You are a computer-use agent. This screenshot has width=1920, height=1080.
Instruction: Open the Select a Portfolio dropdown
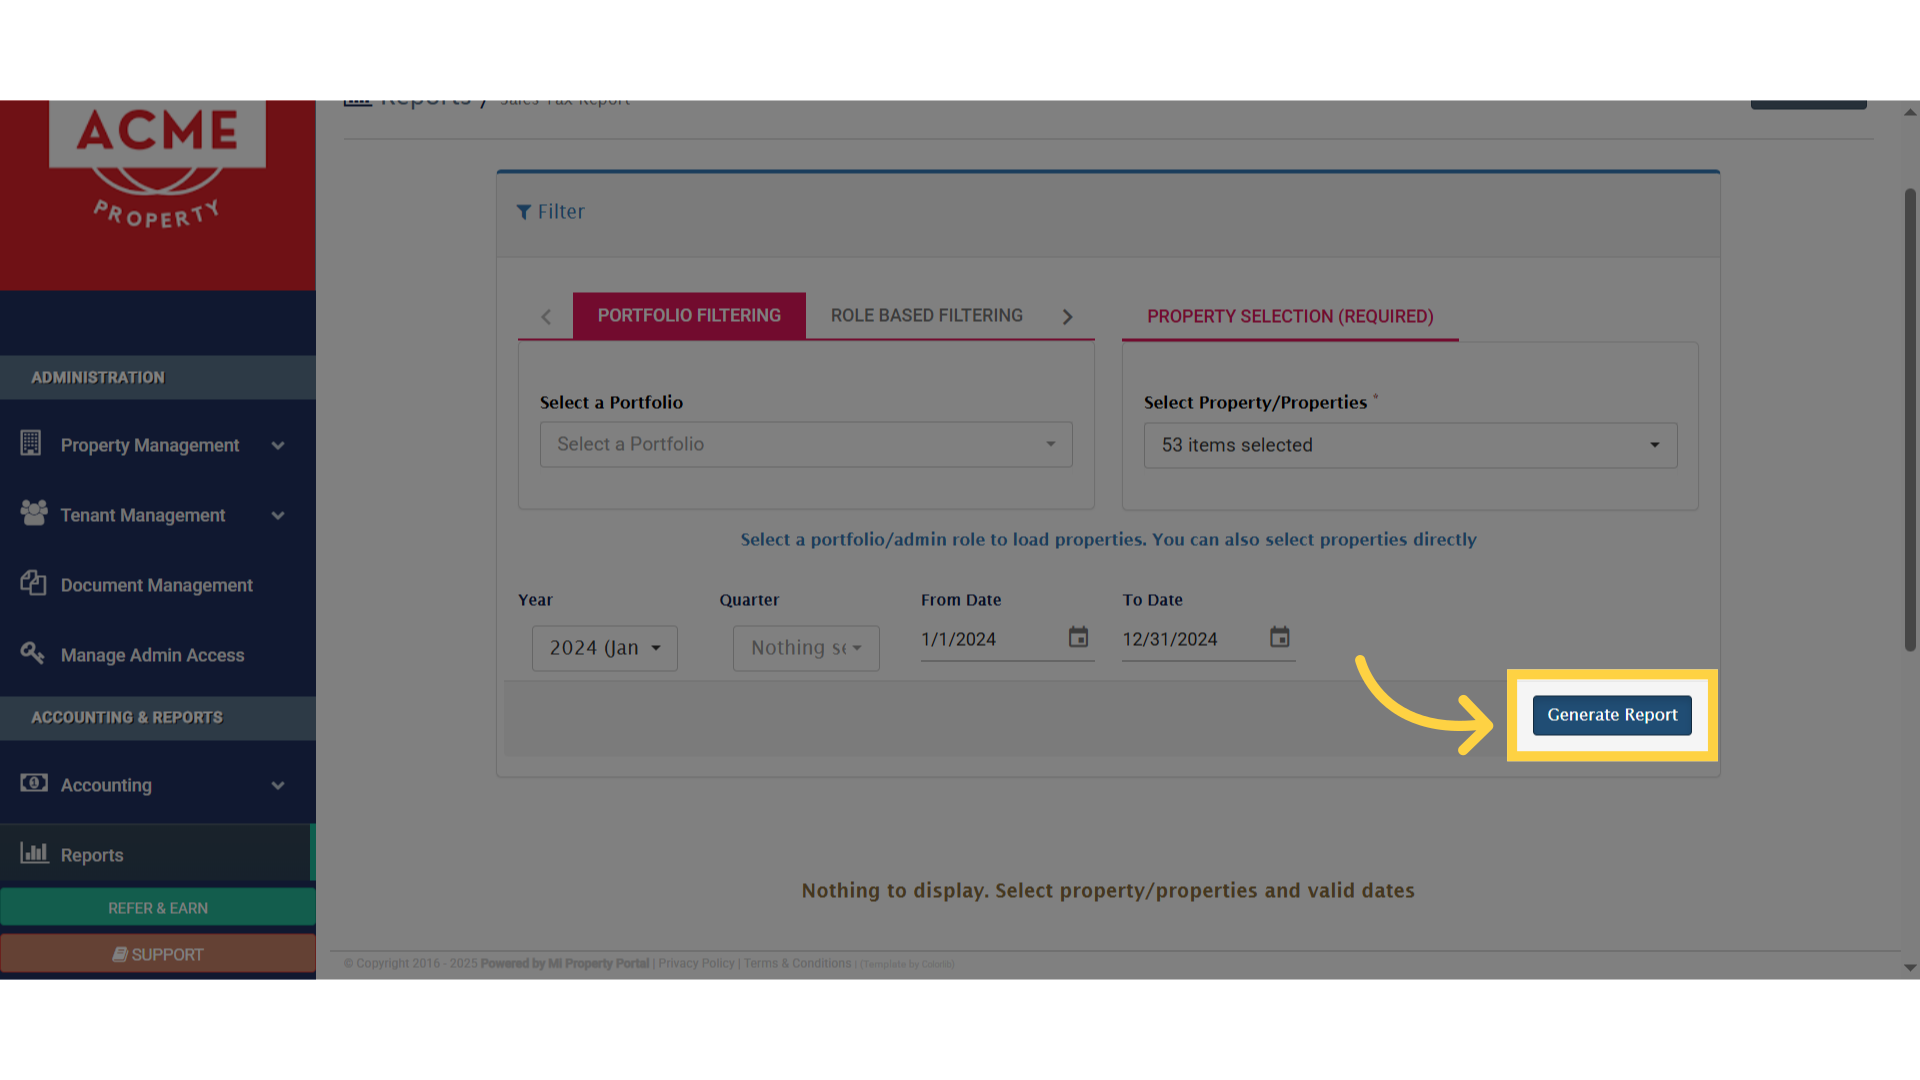point(806,444)
